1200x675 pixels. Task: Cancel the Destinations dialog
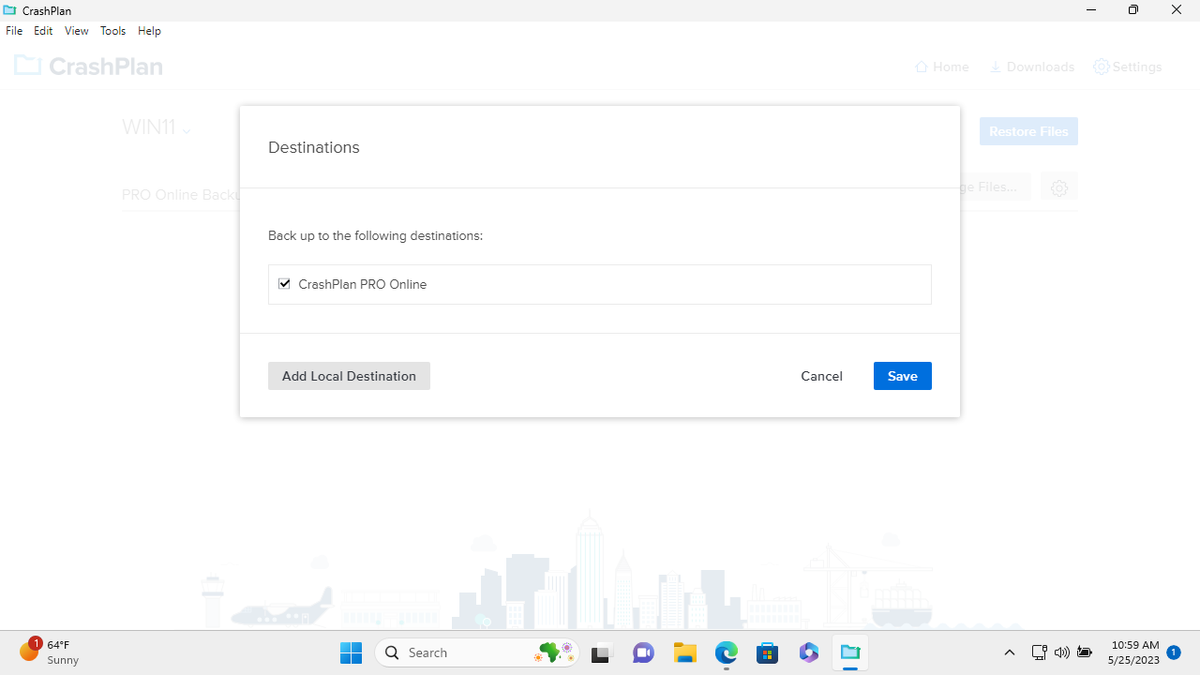(821, 376)
